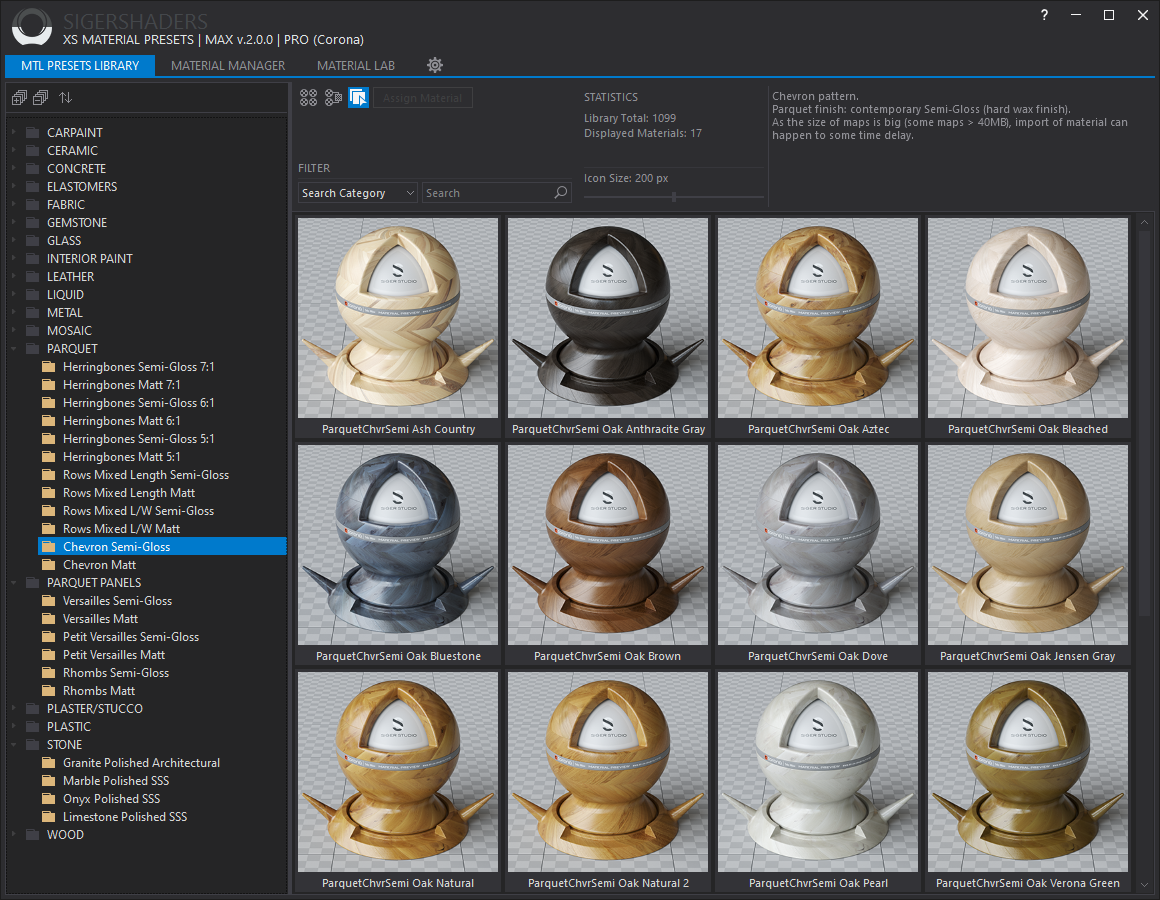
Task: Expand the METAL category arrow
Action: coord(14,313)
